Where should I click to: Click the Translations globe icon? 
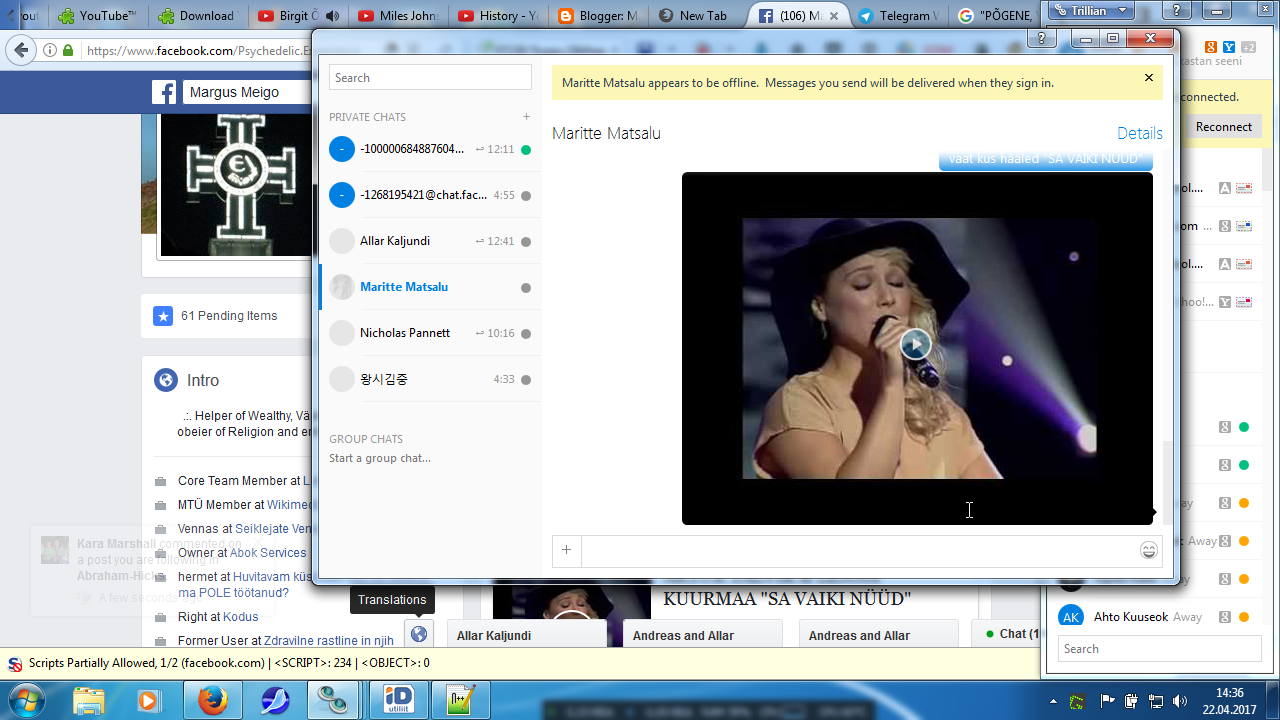[419, 633]
